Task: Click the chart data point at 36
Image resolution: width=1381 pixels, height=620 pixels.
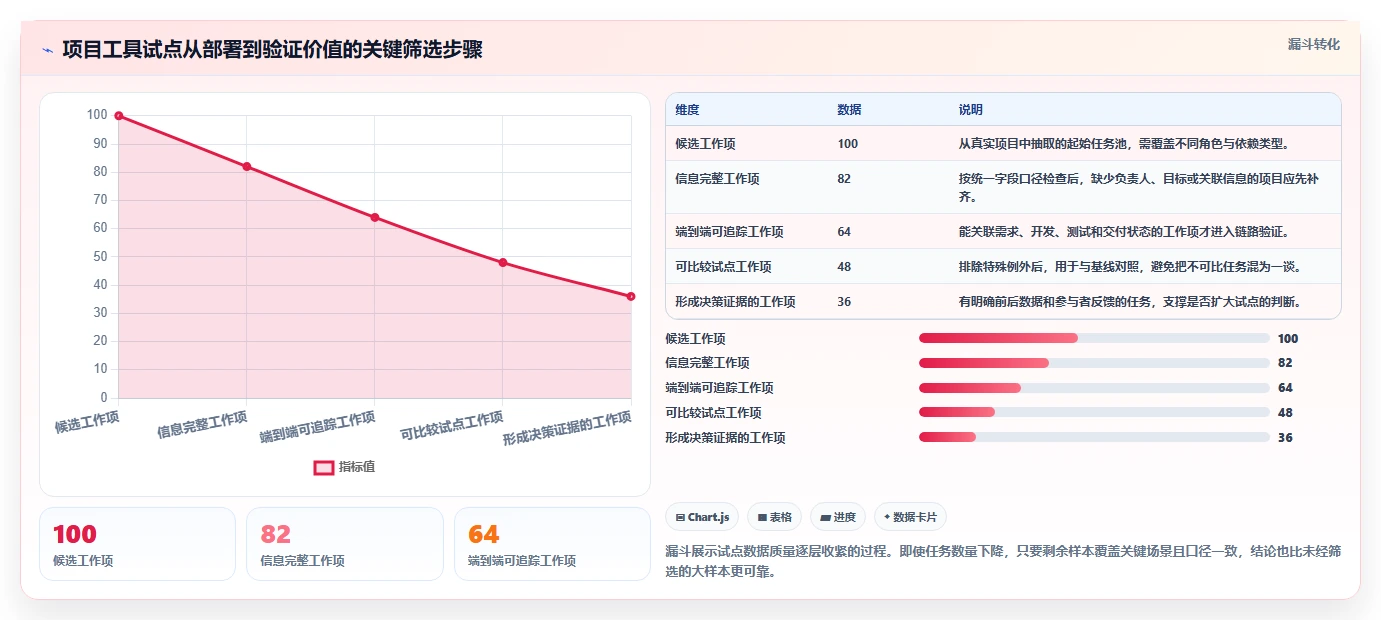Action: [631, 296]
